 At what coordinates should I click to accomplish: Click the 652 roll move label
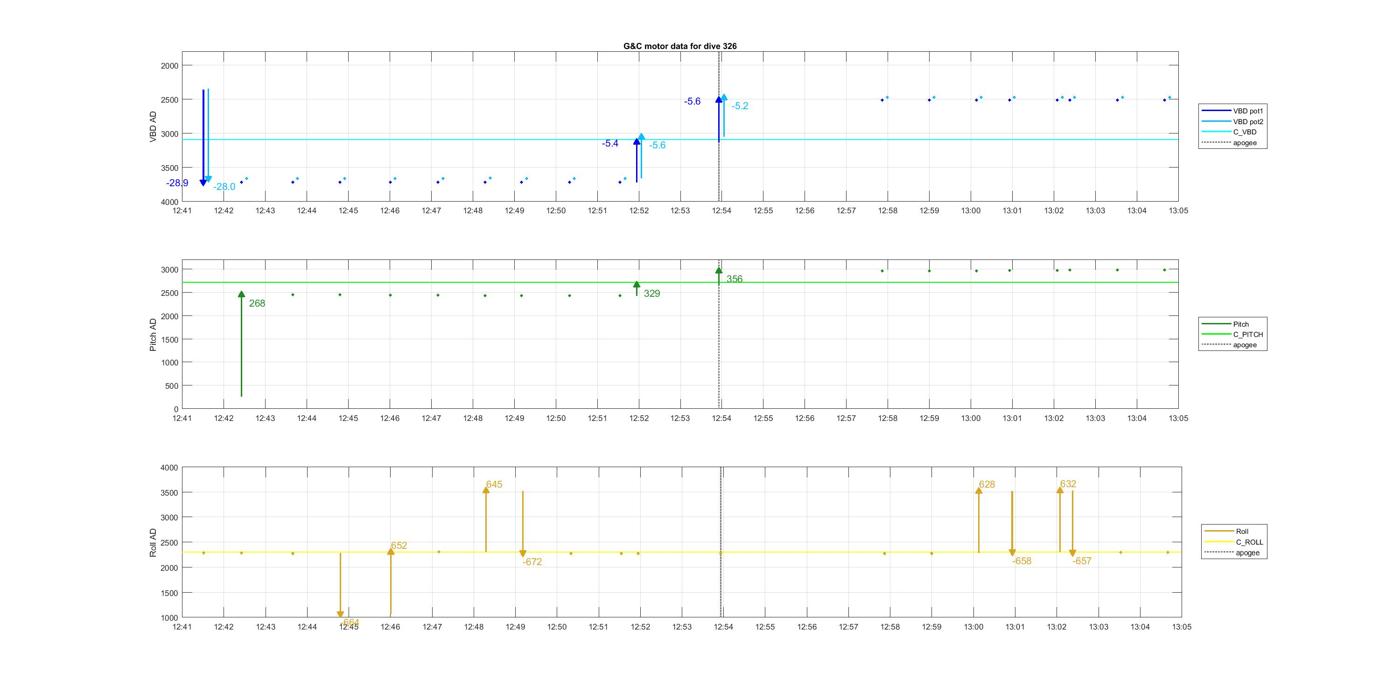point(399,547)
